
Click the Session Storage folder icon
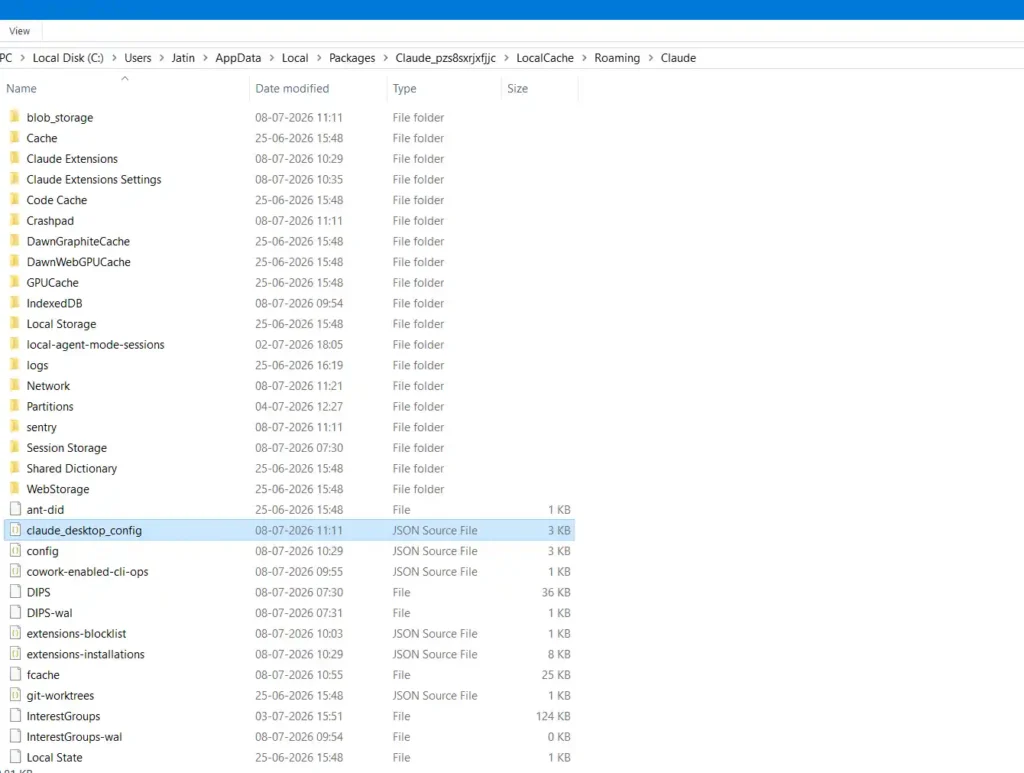(x=15, y=447)
